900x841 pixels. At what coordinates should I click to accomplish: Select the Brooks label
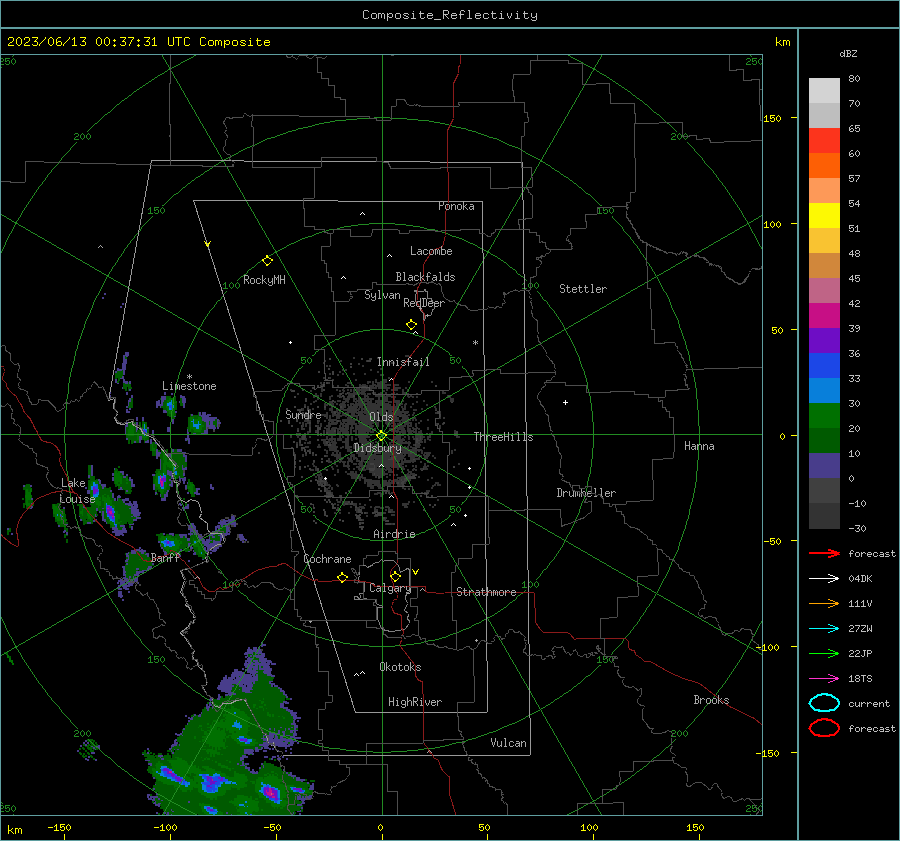tap(711, 700)
